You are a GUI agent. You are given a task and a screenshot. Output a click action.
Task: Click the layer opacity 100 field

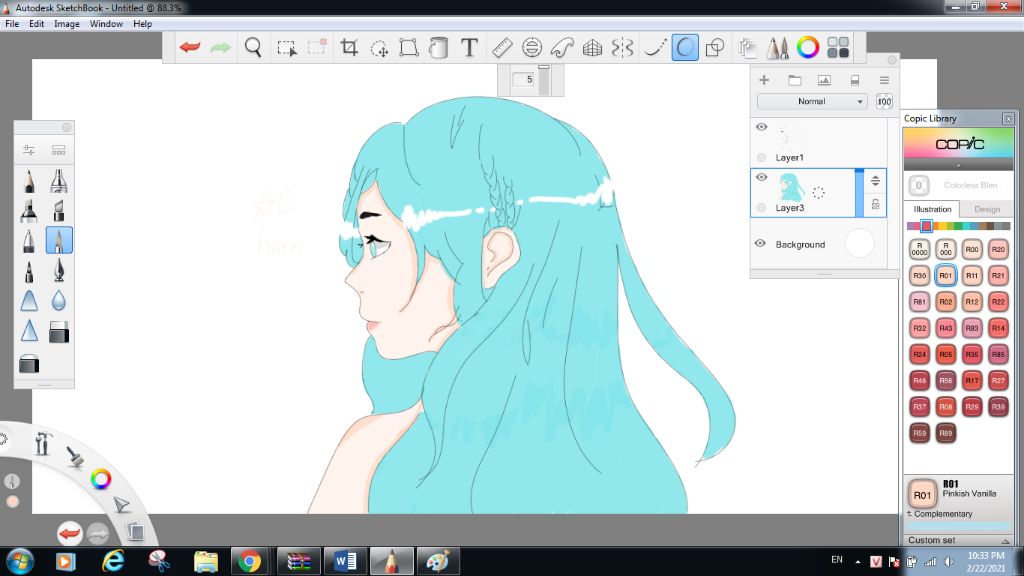tap(884, 101)
